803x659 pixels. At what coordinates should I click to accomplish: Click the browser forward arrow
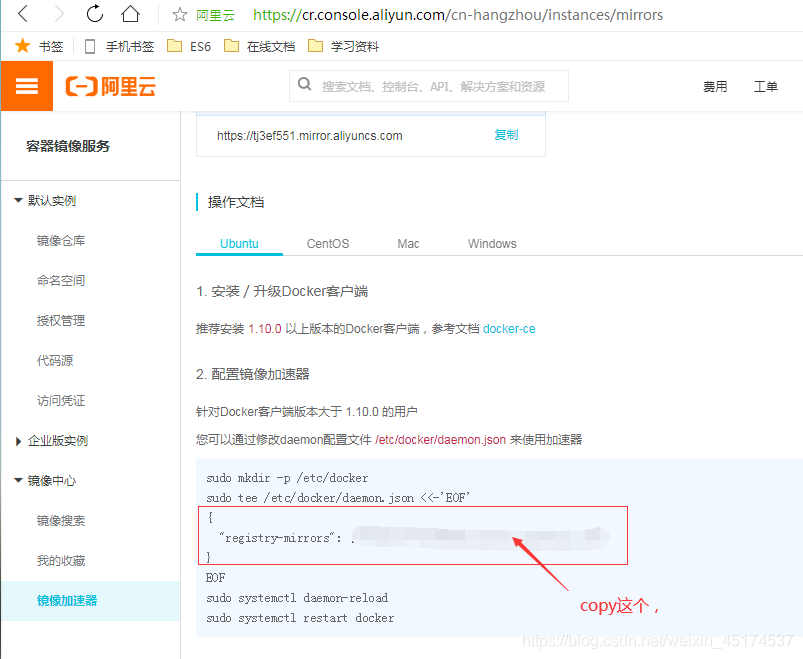pos(58,14)
